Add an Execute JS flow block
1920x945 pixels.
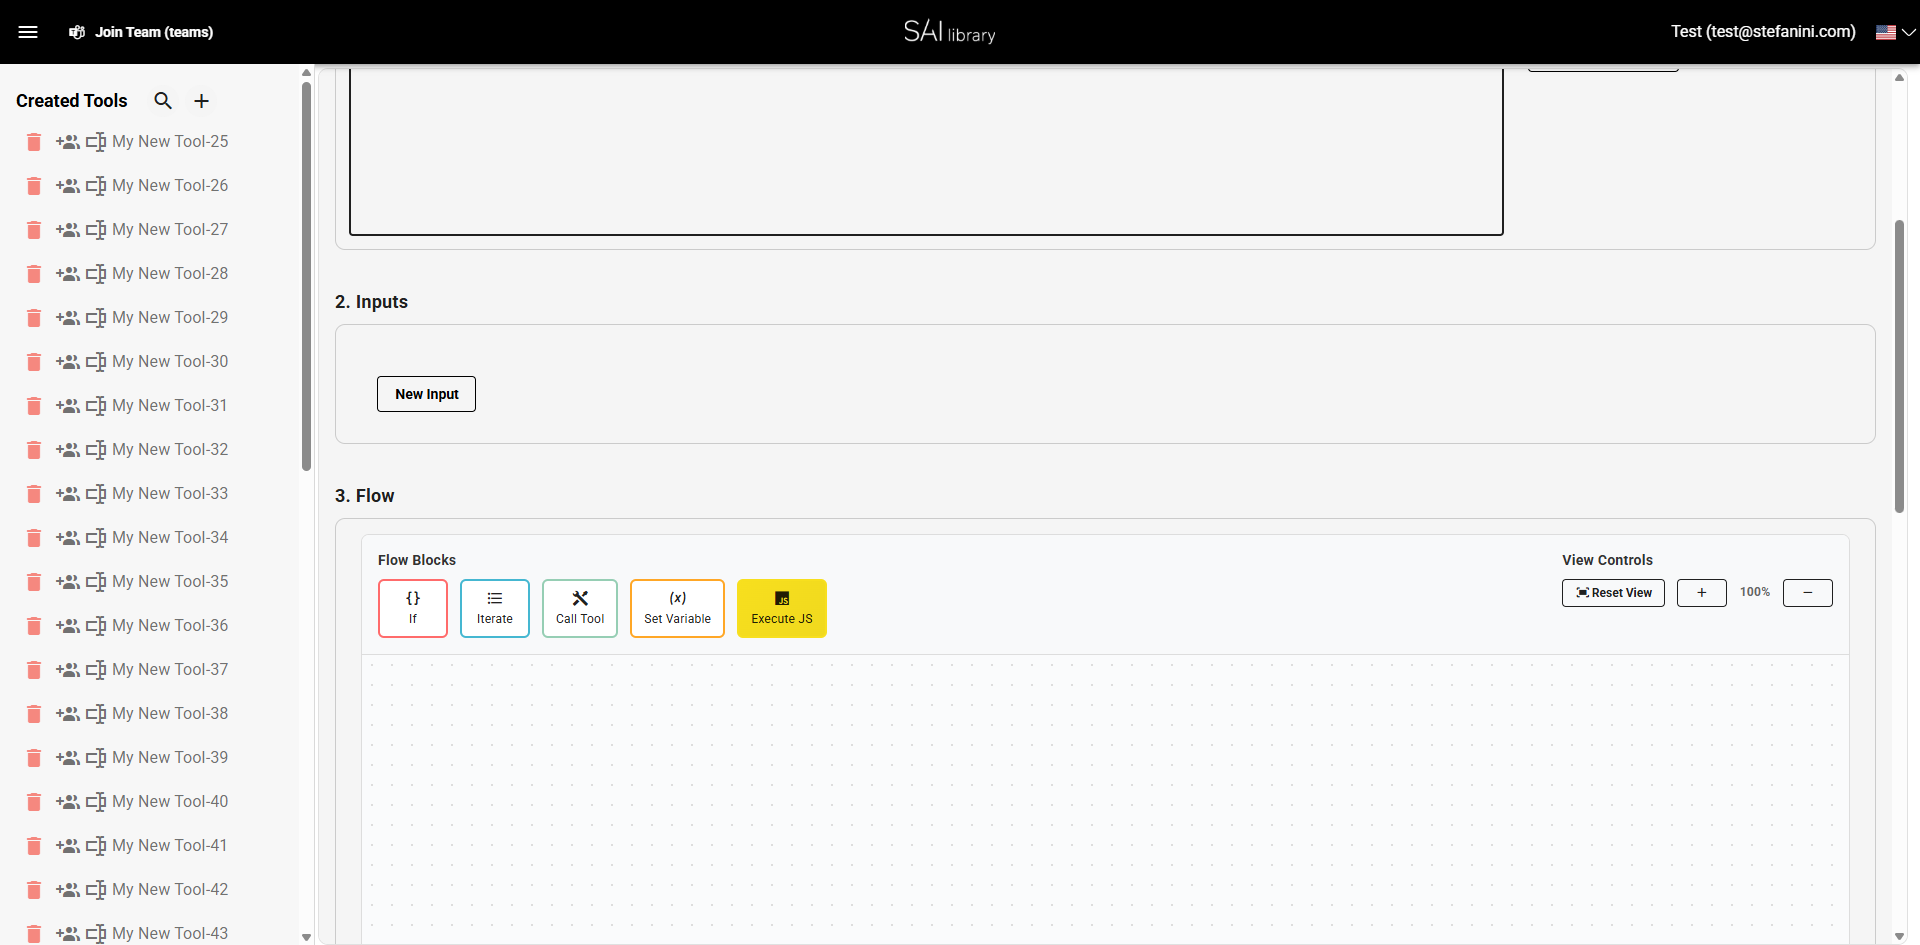pos(782,608)
